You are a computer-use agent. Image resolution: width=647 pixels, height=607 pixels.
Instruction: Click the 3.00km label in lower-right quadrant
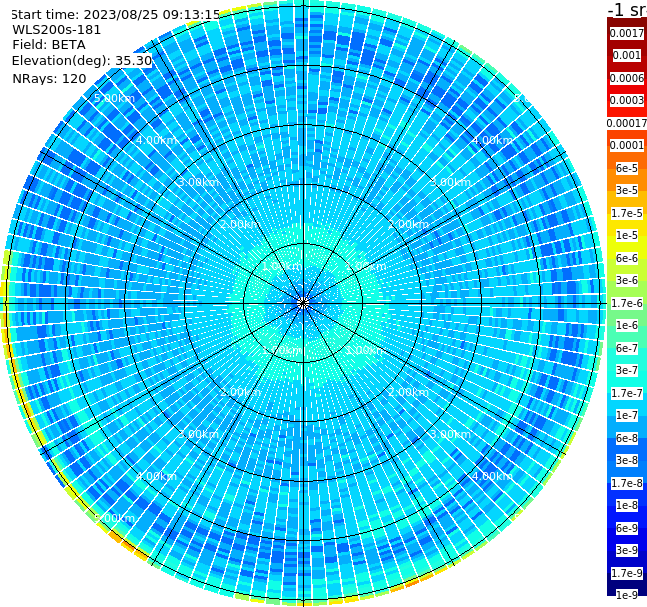(x=450, y=434)
